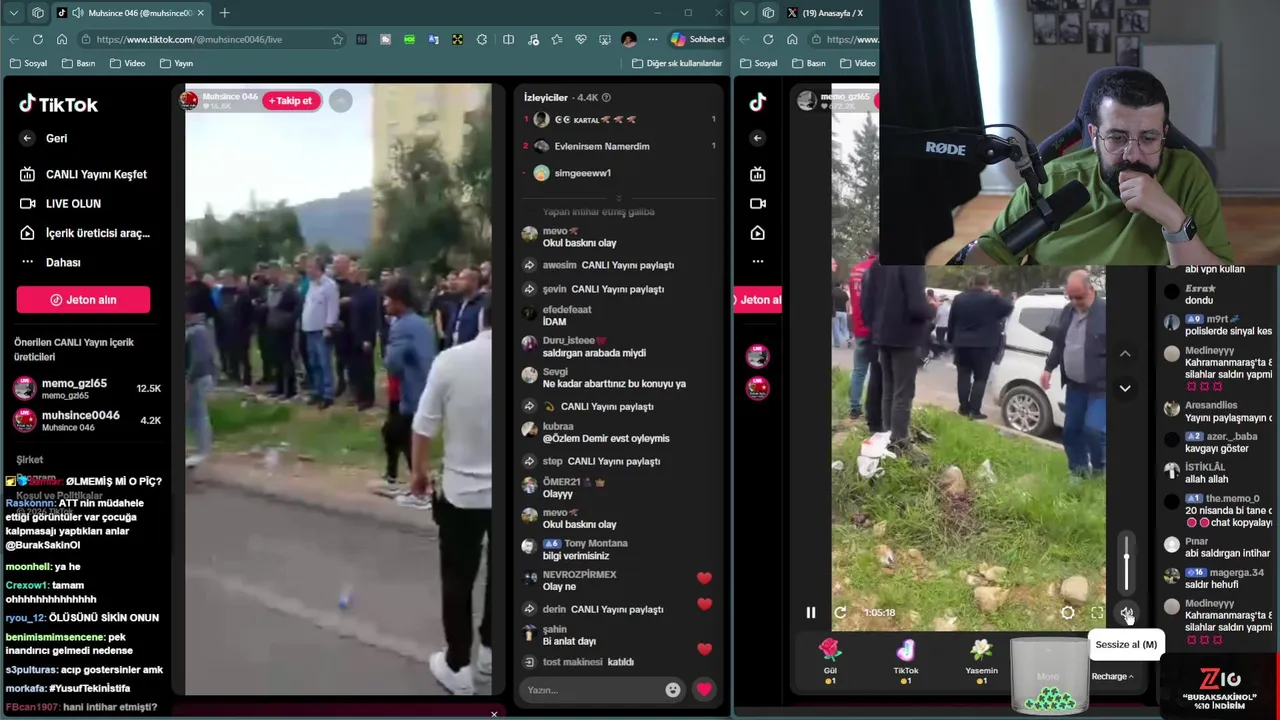Adjust the vertical volume slider above mute
The width and height of the screenshot is (1280, 720).
point(1126,565)
